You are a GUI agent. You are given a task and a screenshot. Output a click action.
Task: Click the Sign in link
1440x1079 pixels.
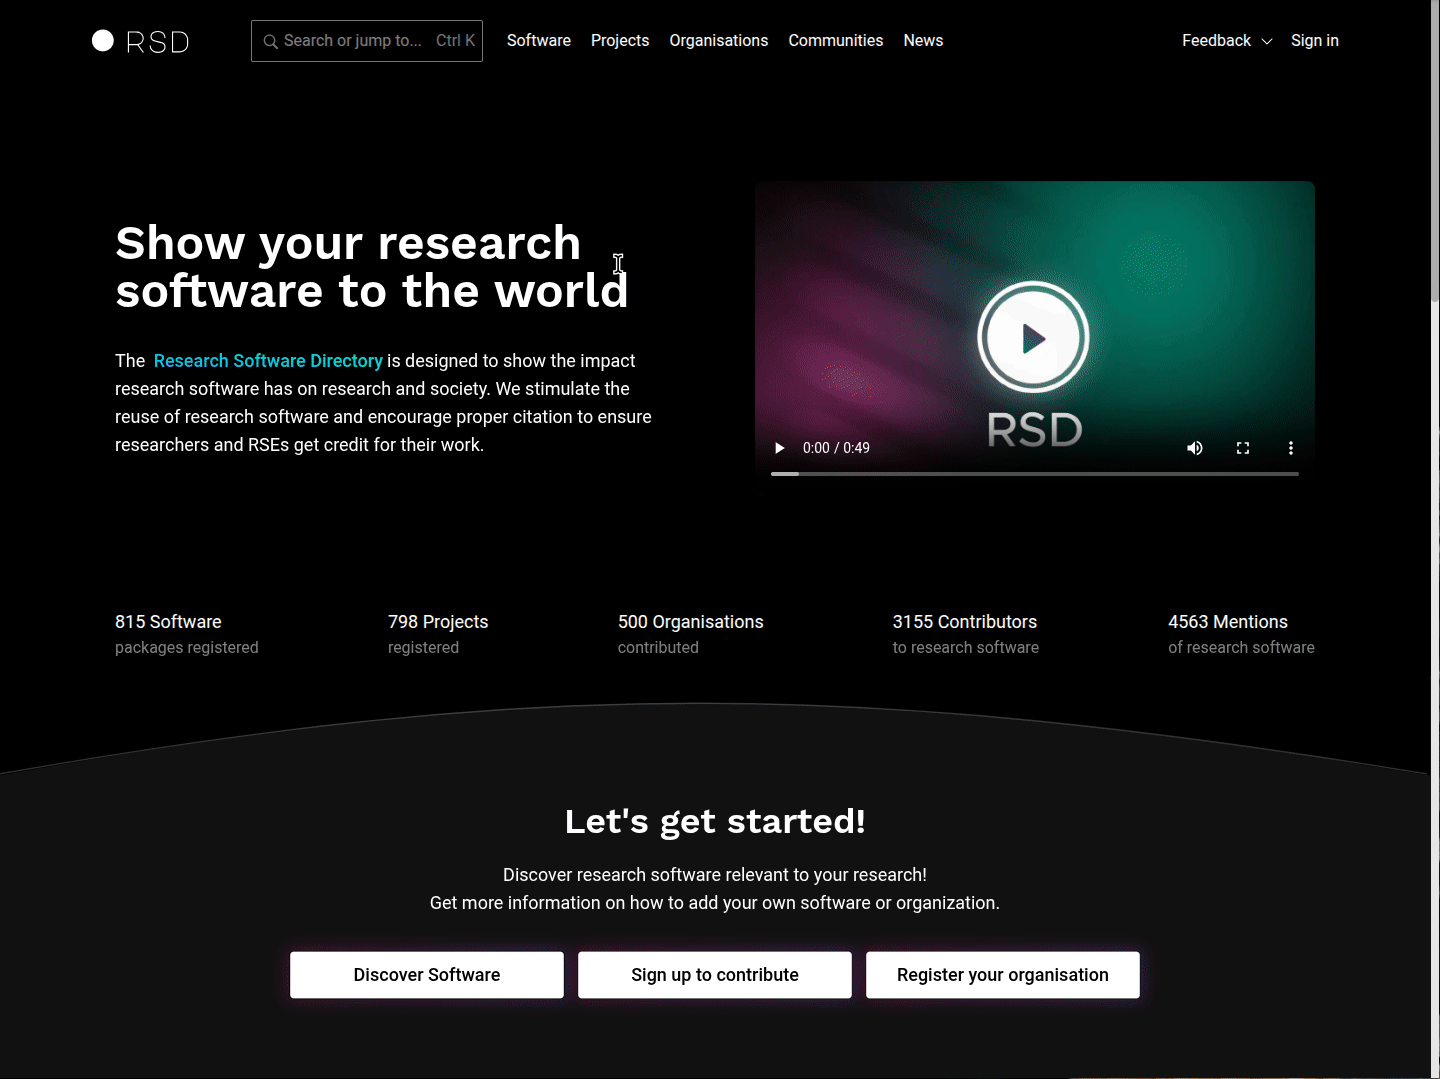(x=1314, y=41)
